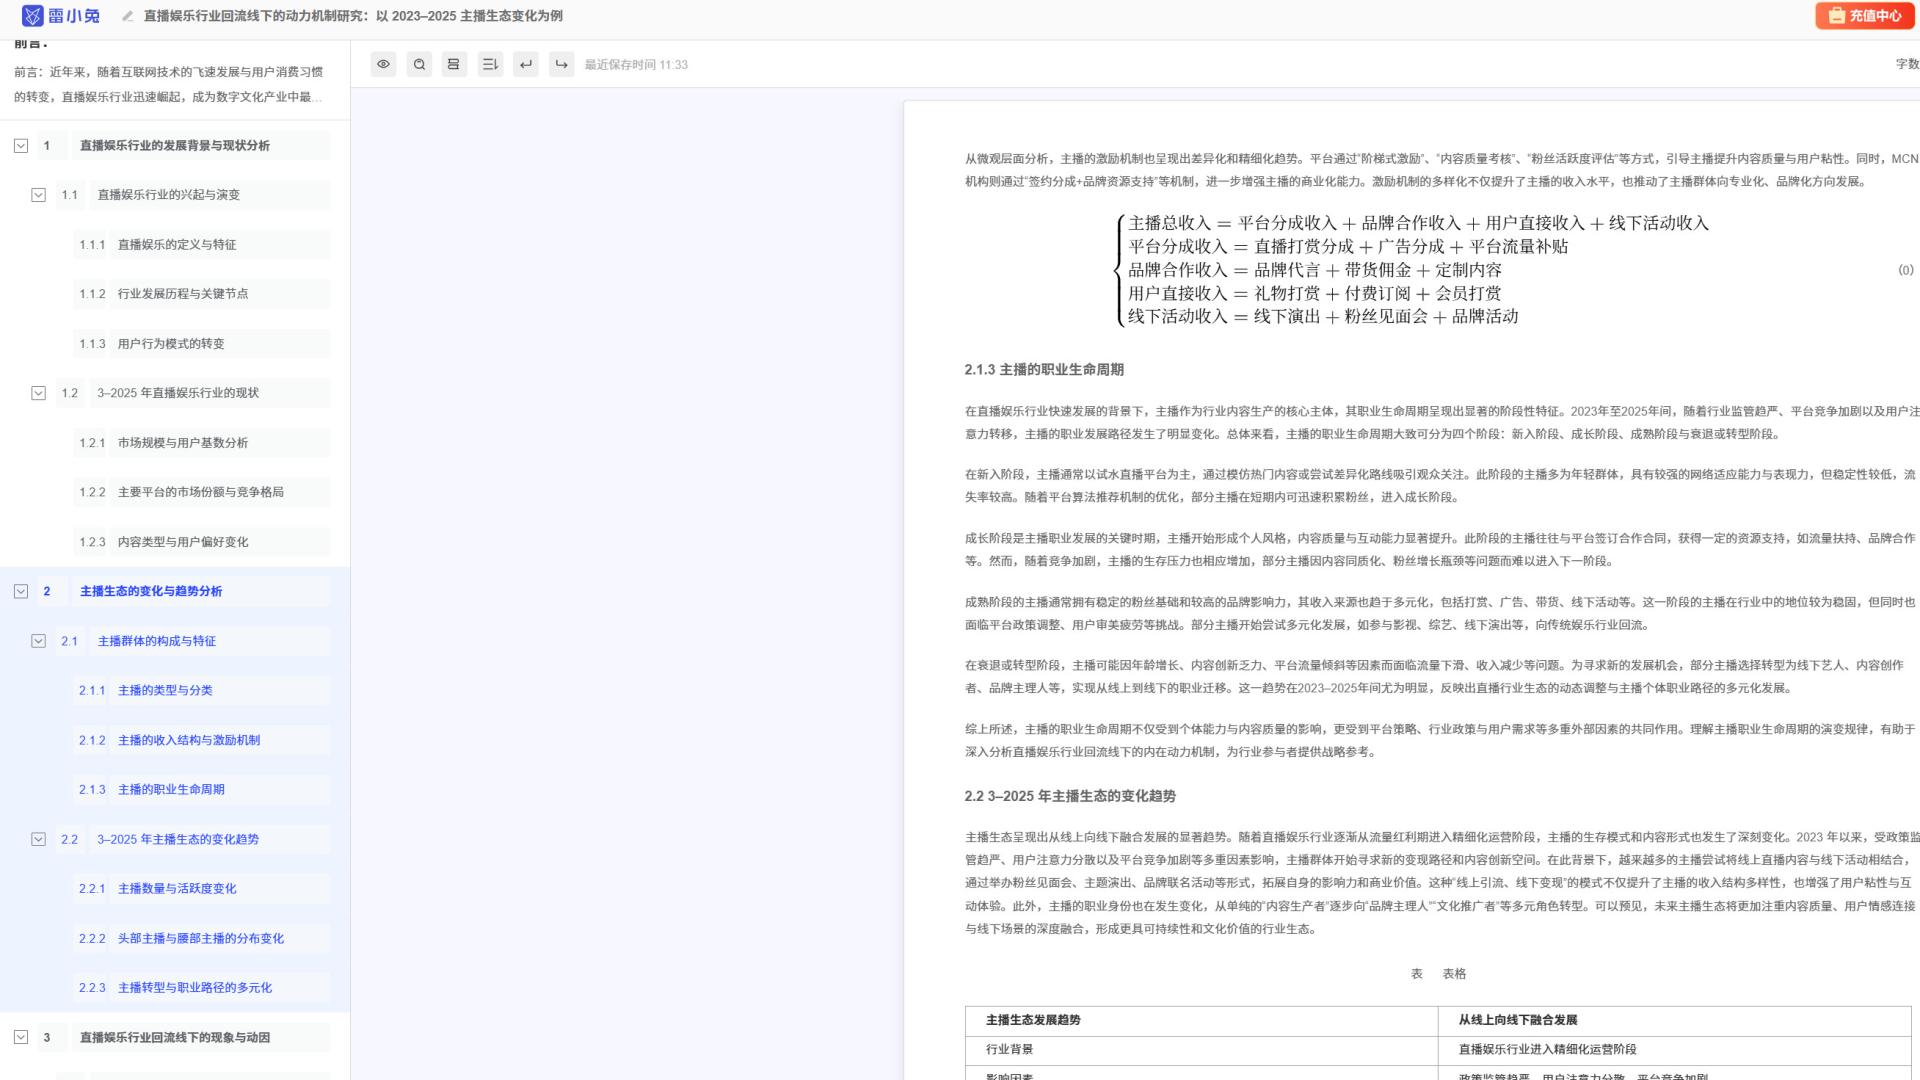Click the line break toolbar icon
This screenshot has height=1080, width=1920.
pyautogui.click(x=526, y=64)
